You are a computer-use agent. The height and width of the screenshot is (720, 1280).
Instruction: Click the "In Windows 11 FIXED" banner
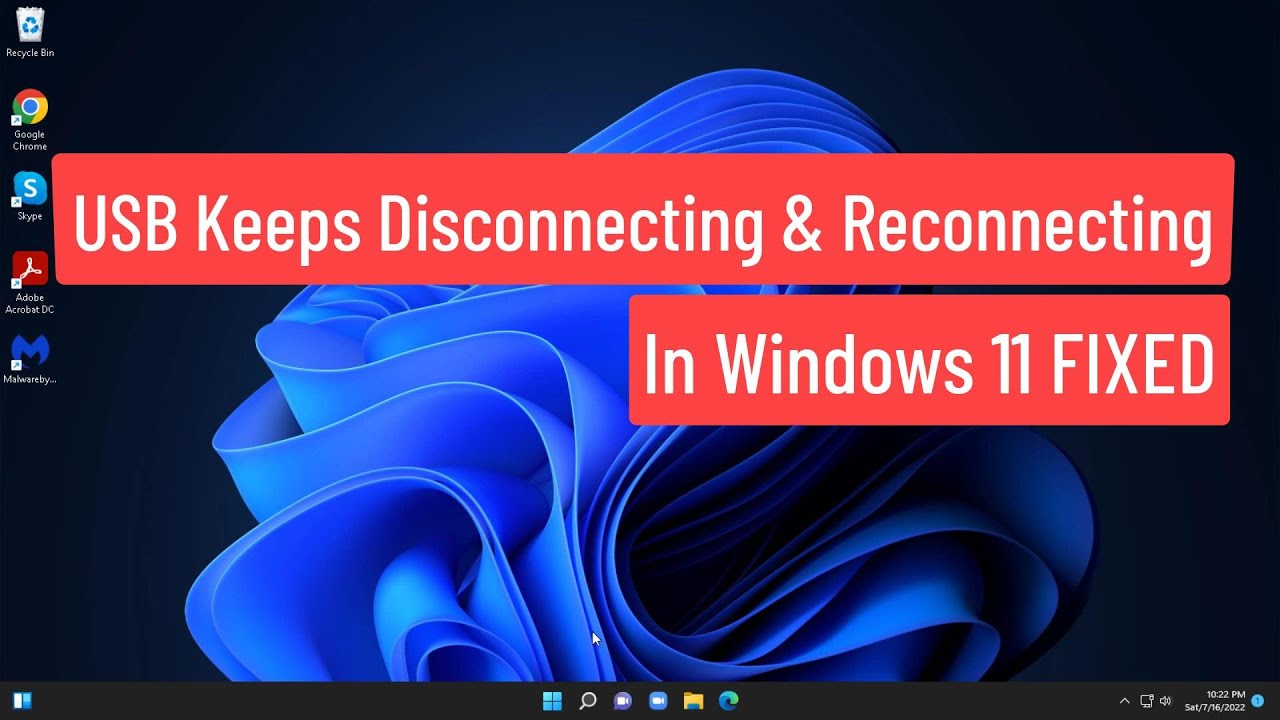928,360
